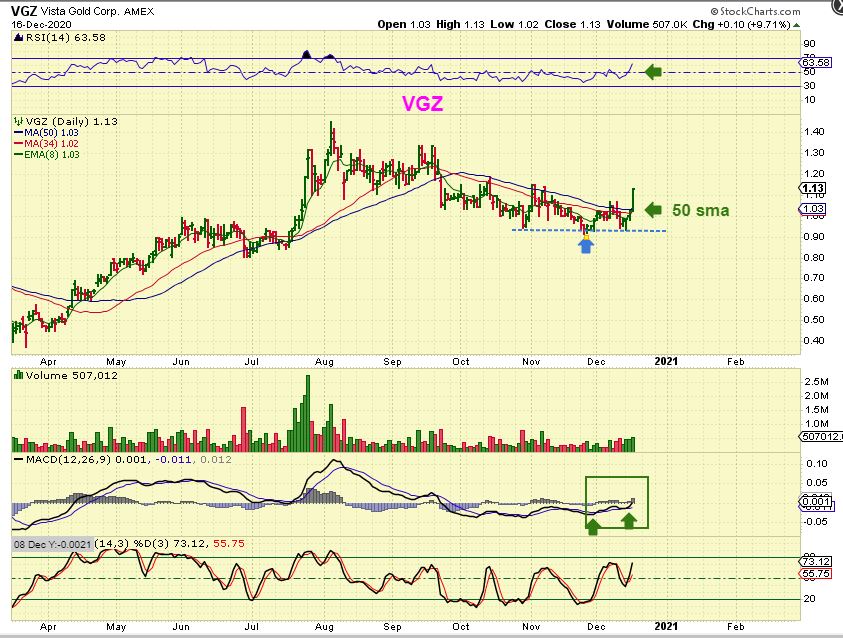Click the candlestick icon beside VGZ (Daily)
The height and width of the screenshot is (638, 843).
(18, 121)
